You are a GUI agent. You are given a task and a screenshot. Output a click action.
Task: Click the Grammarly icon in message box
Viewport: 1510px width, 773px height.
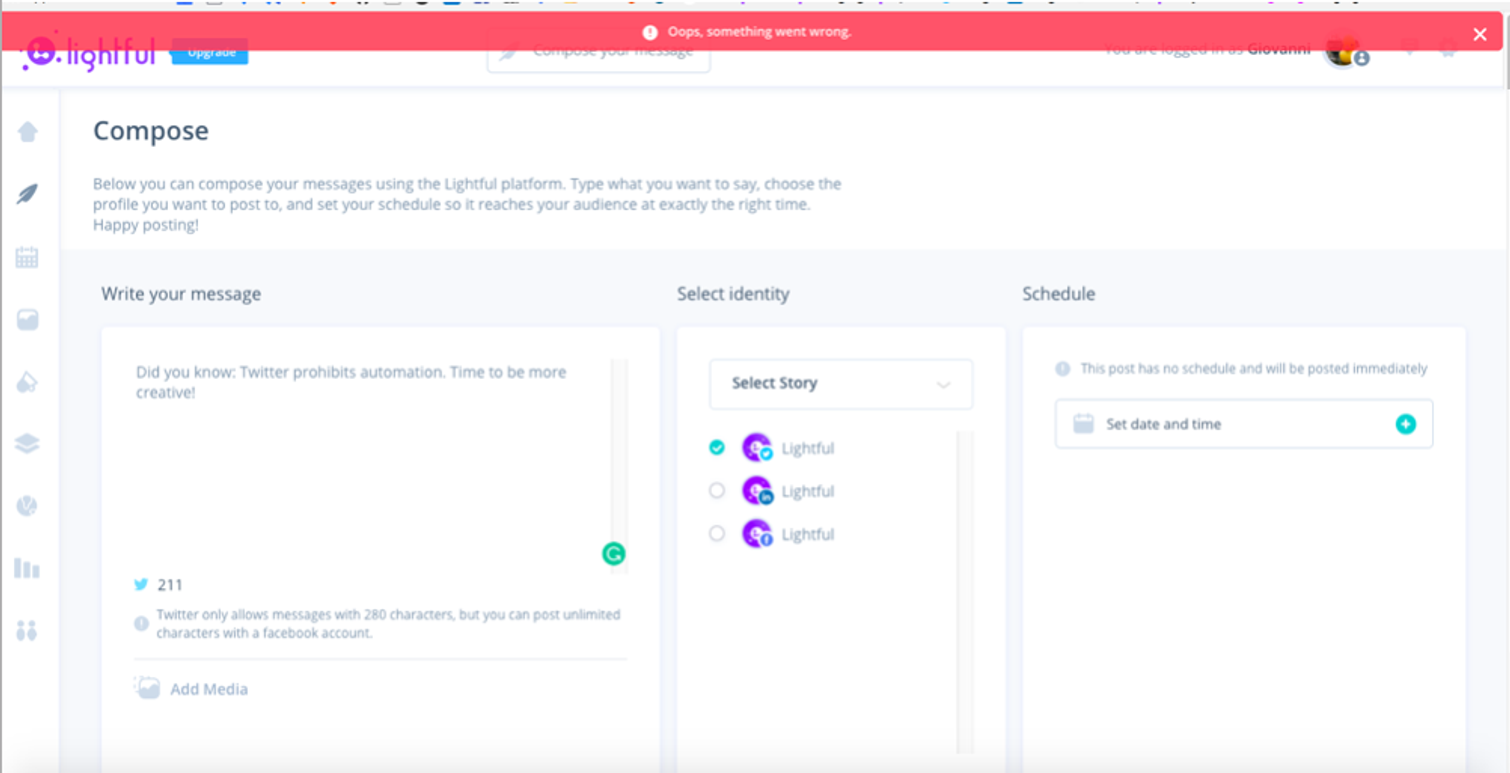pos(613,554)
